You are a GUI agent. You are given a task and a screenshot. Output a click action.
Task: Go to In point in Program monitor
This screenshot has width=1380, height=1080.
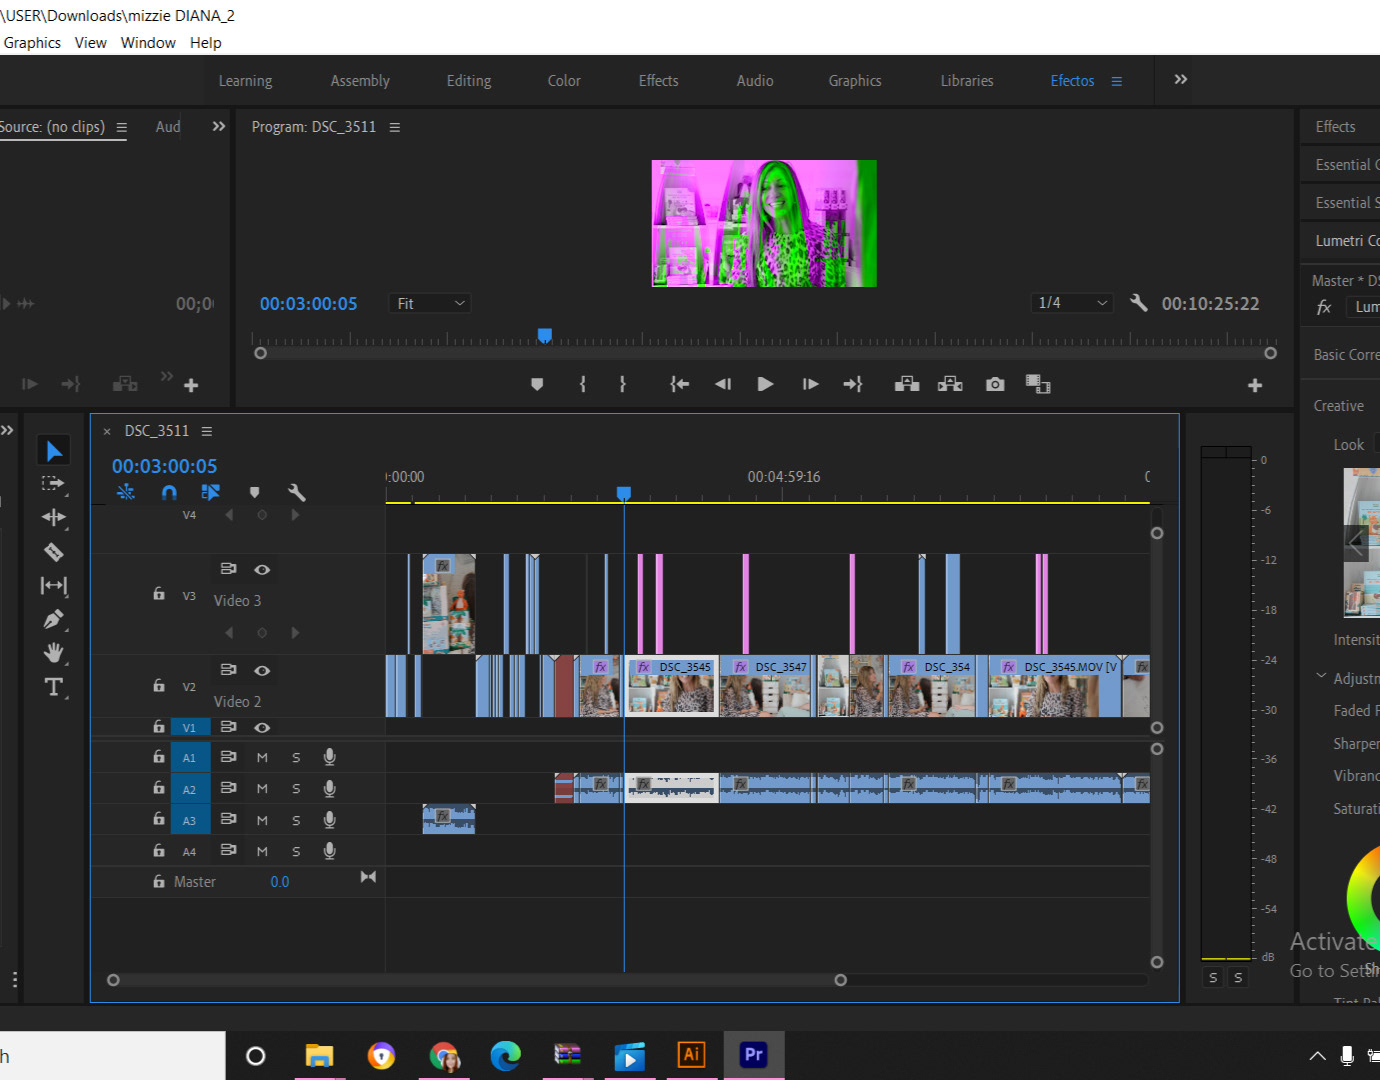[680, 384]
